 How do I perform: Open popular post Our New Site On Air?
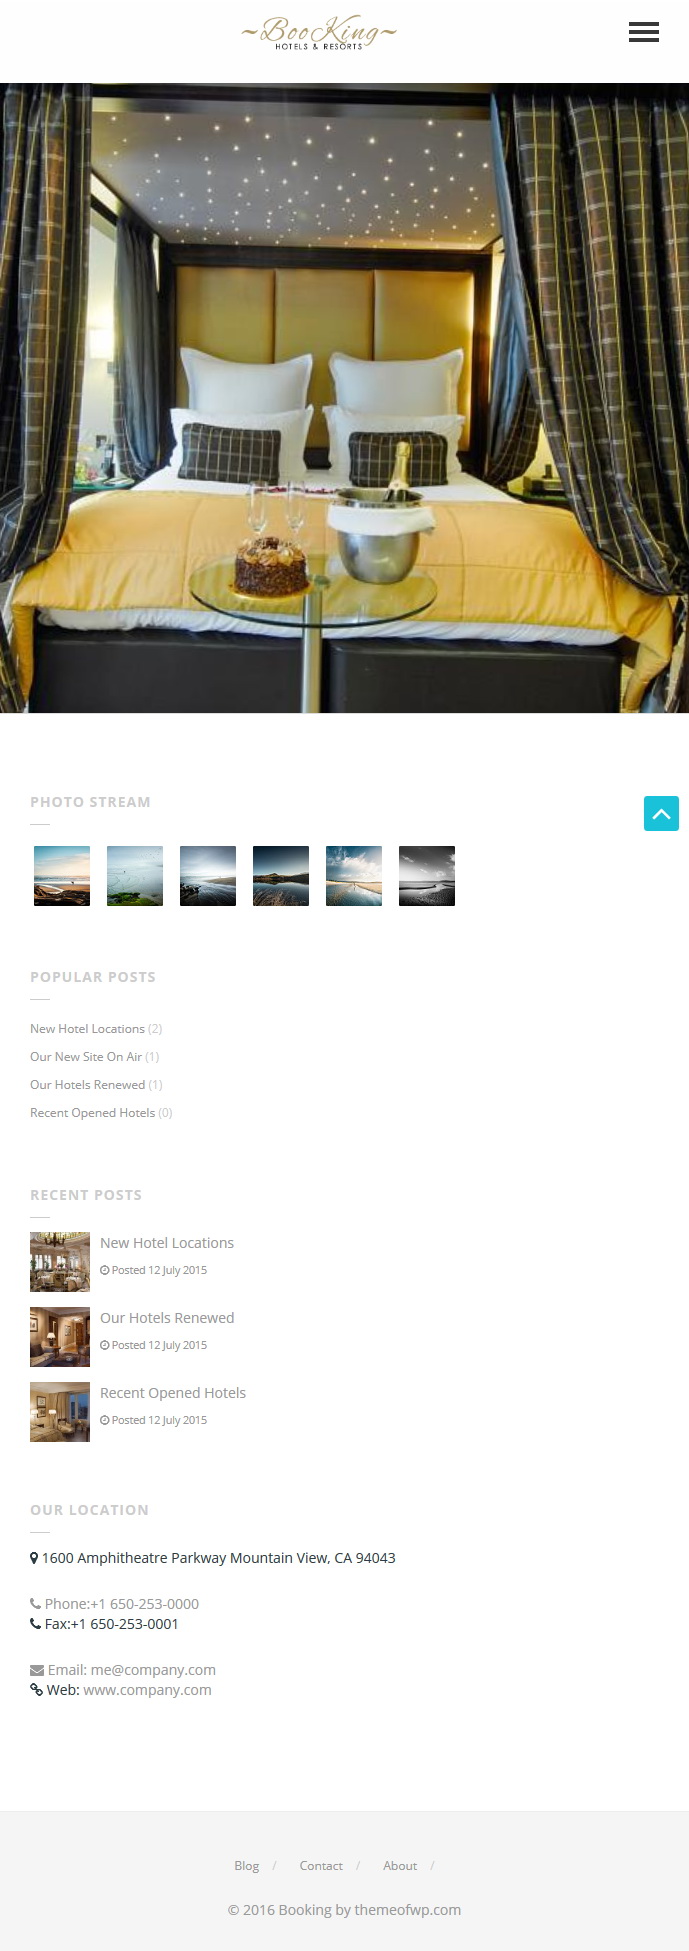pyautogui.click(x=86, y=1057)
